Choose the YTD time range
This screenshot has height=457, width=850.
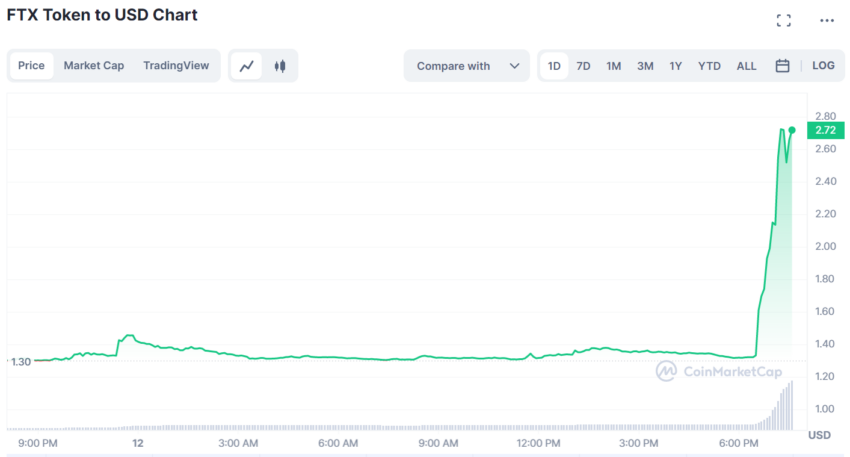coord(709,66)
